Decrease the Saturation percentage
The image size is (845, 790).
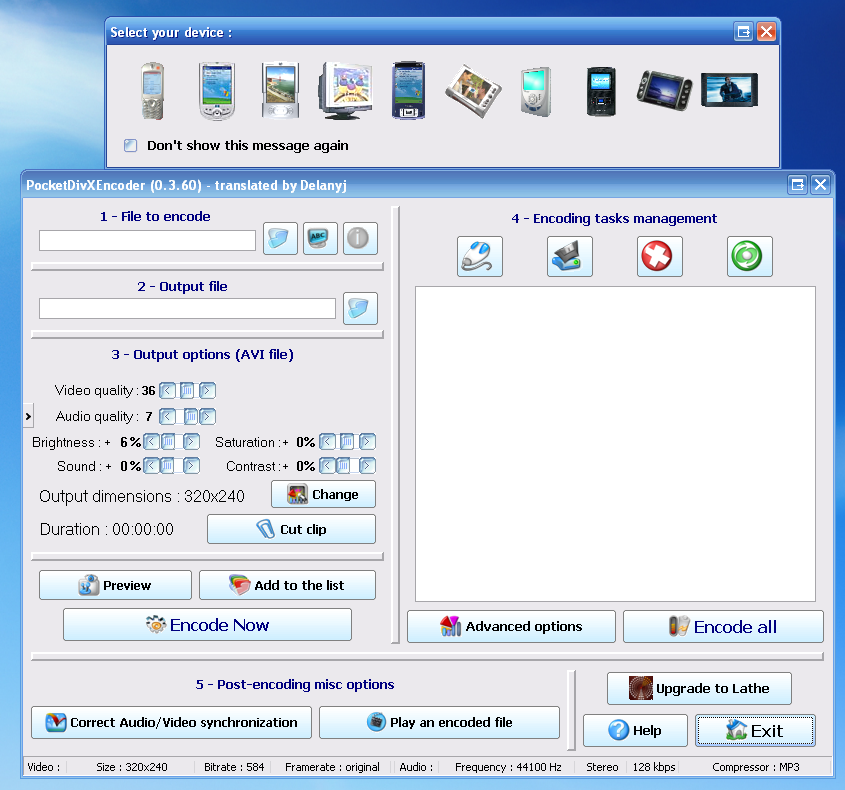point(327,442)
